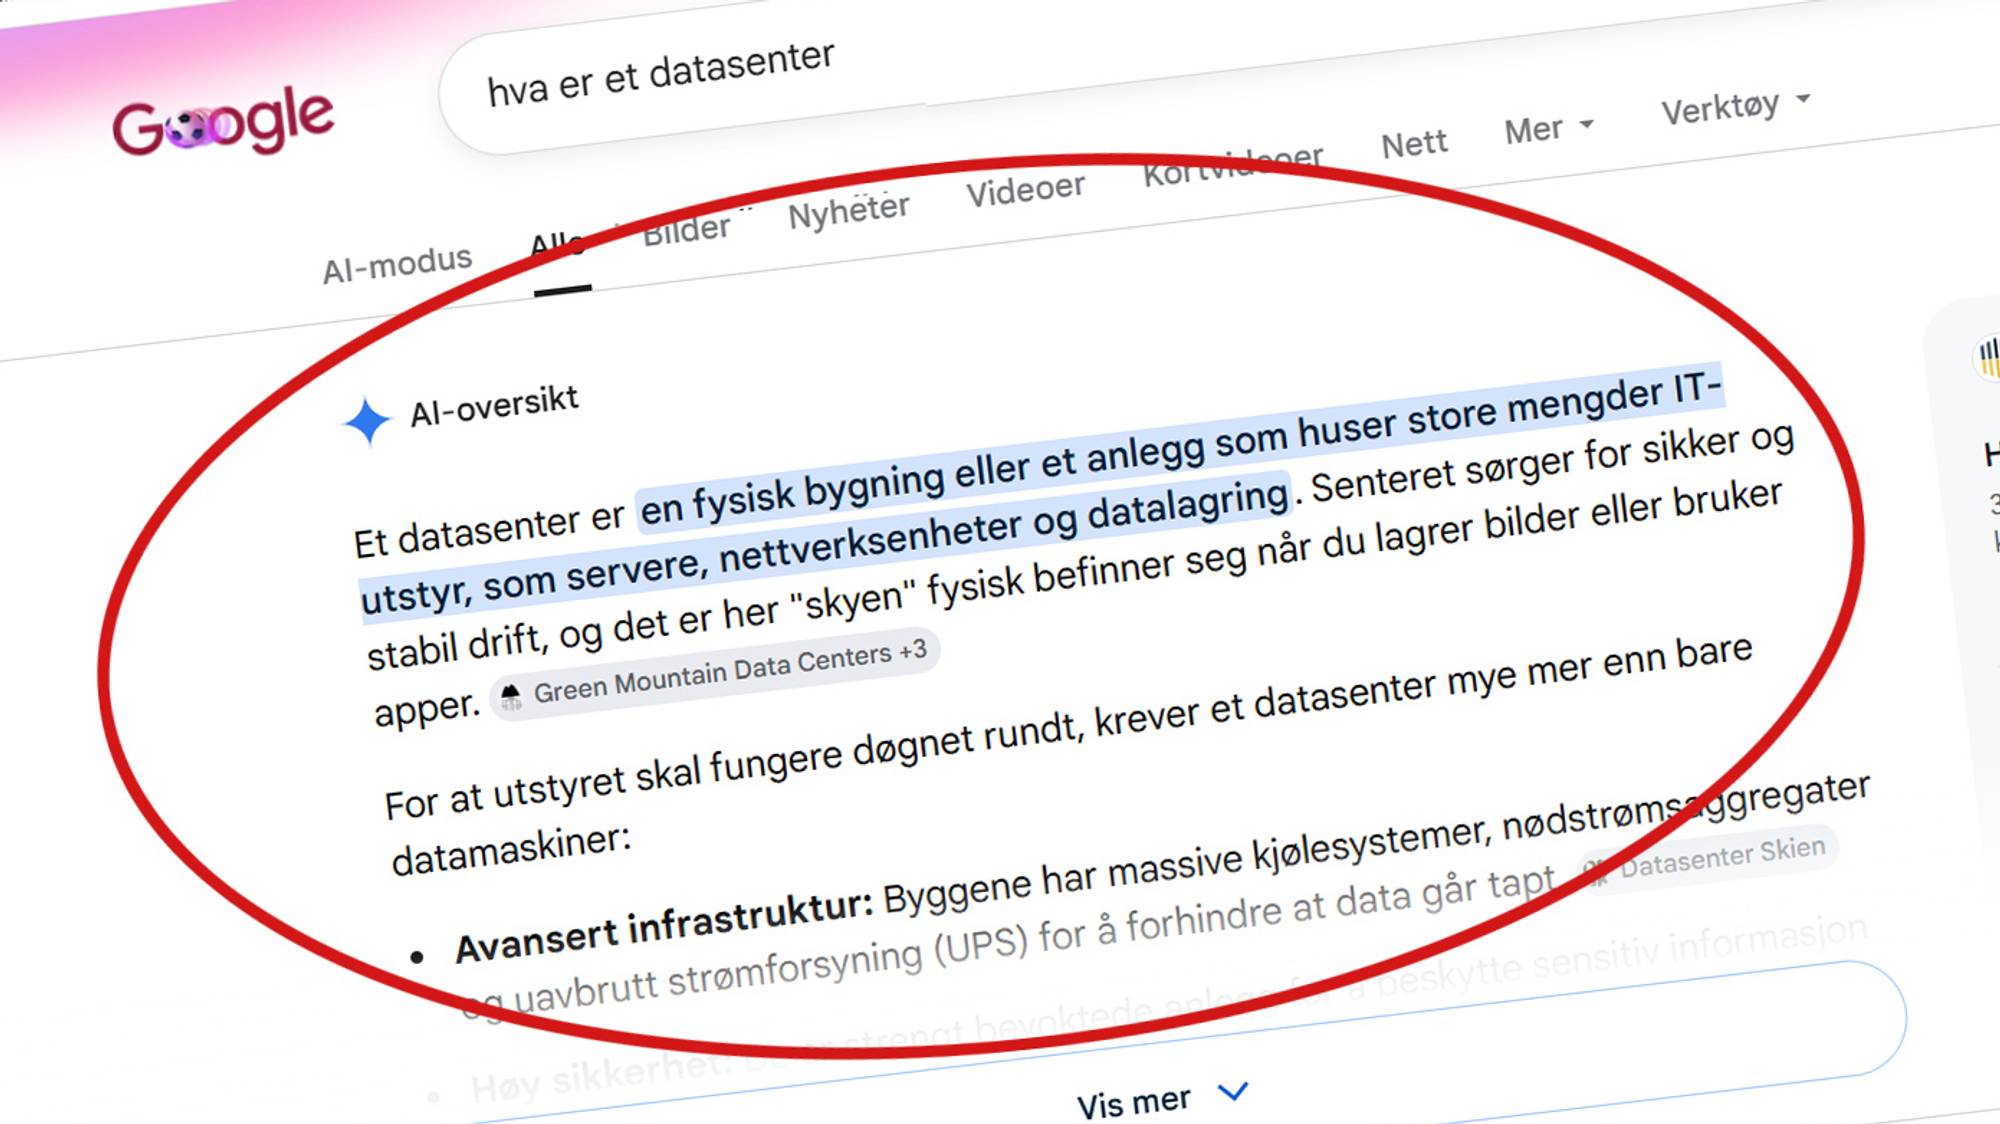Open the Nett tab
Screen dimensions: 2000x1124
coord(1414,144)
